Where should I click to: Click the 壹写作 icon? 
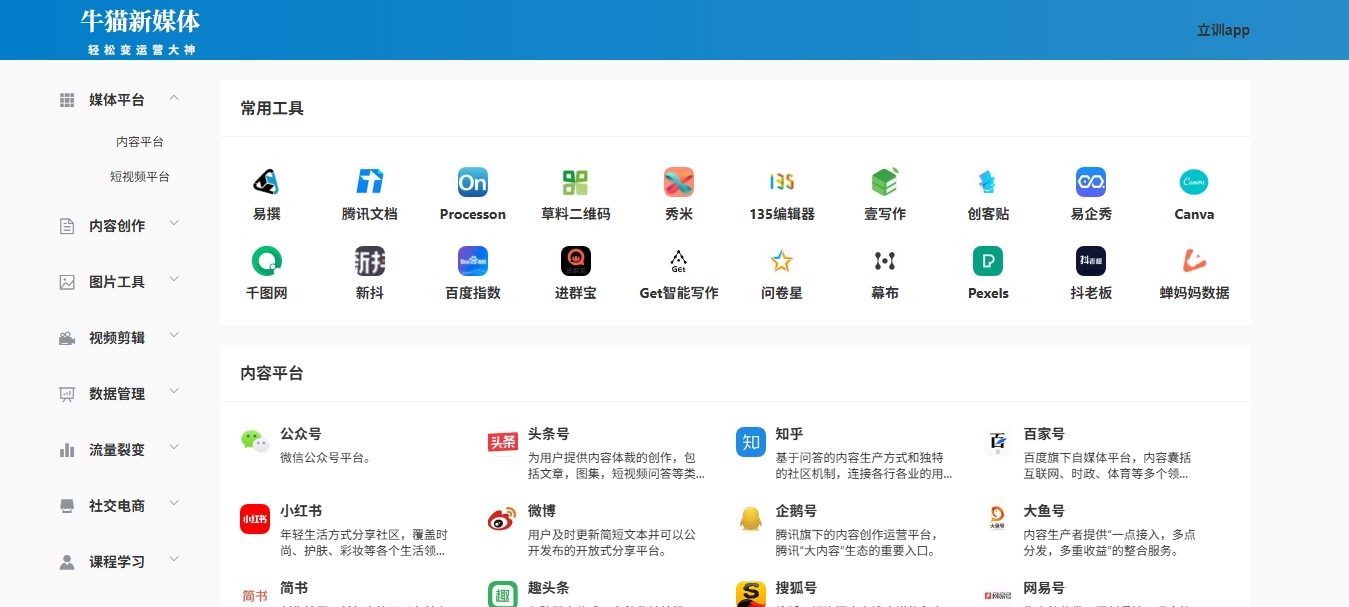tap(885, 182)
